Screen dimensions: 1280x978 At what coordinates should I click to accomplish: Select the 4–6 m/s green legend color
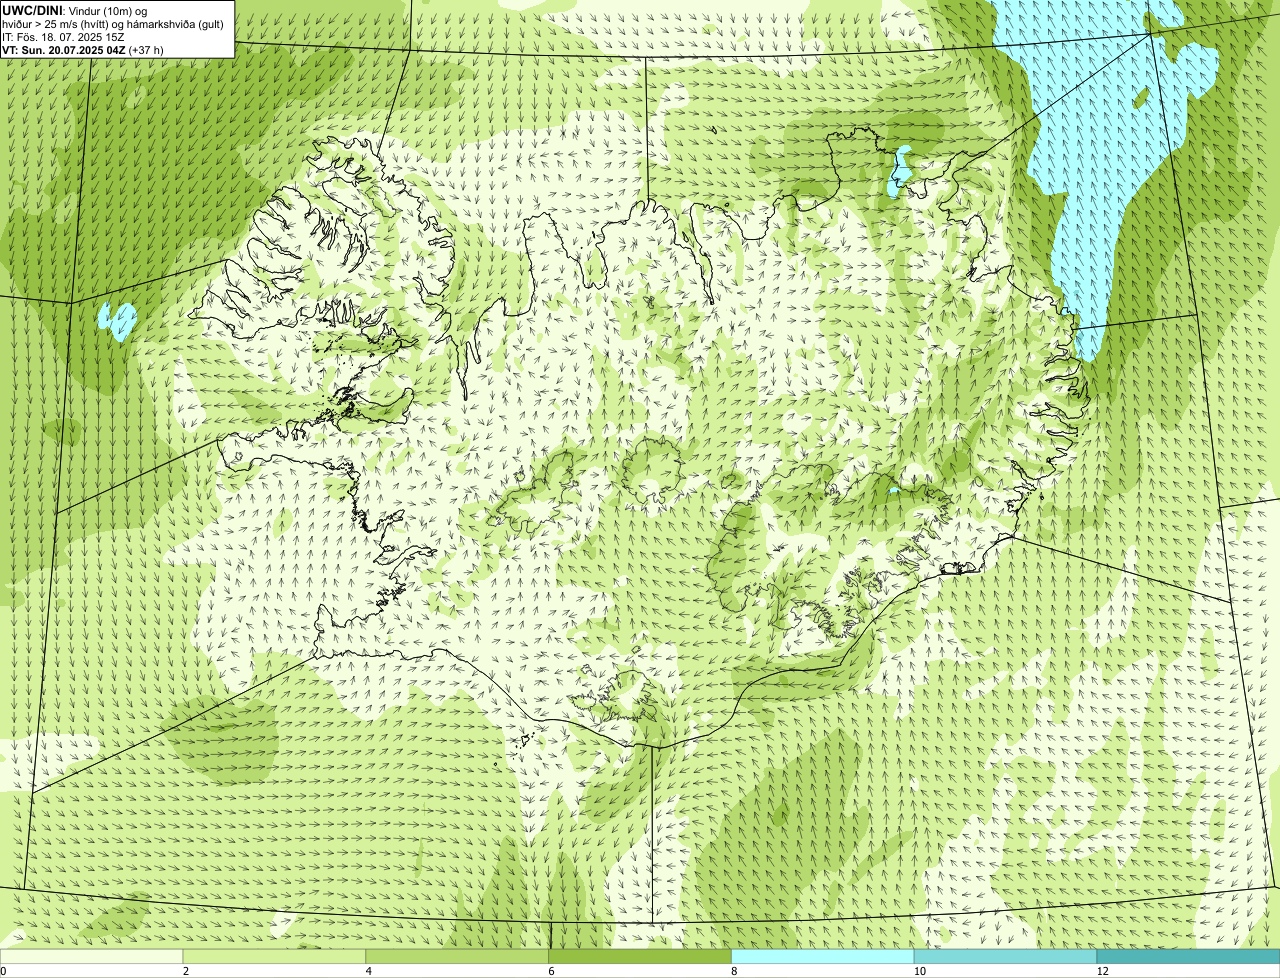(x=457, y=957)
